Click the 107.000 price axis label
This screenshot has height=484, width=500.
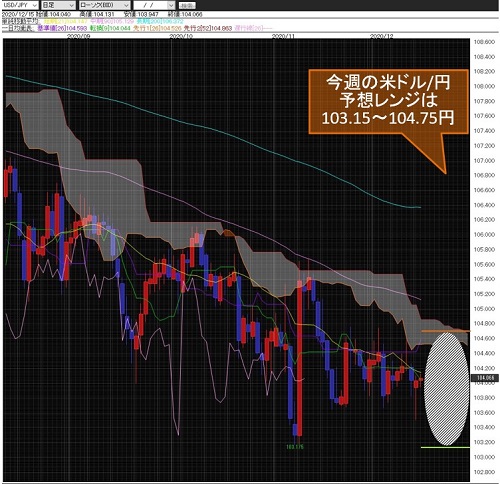pos(484,161)
